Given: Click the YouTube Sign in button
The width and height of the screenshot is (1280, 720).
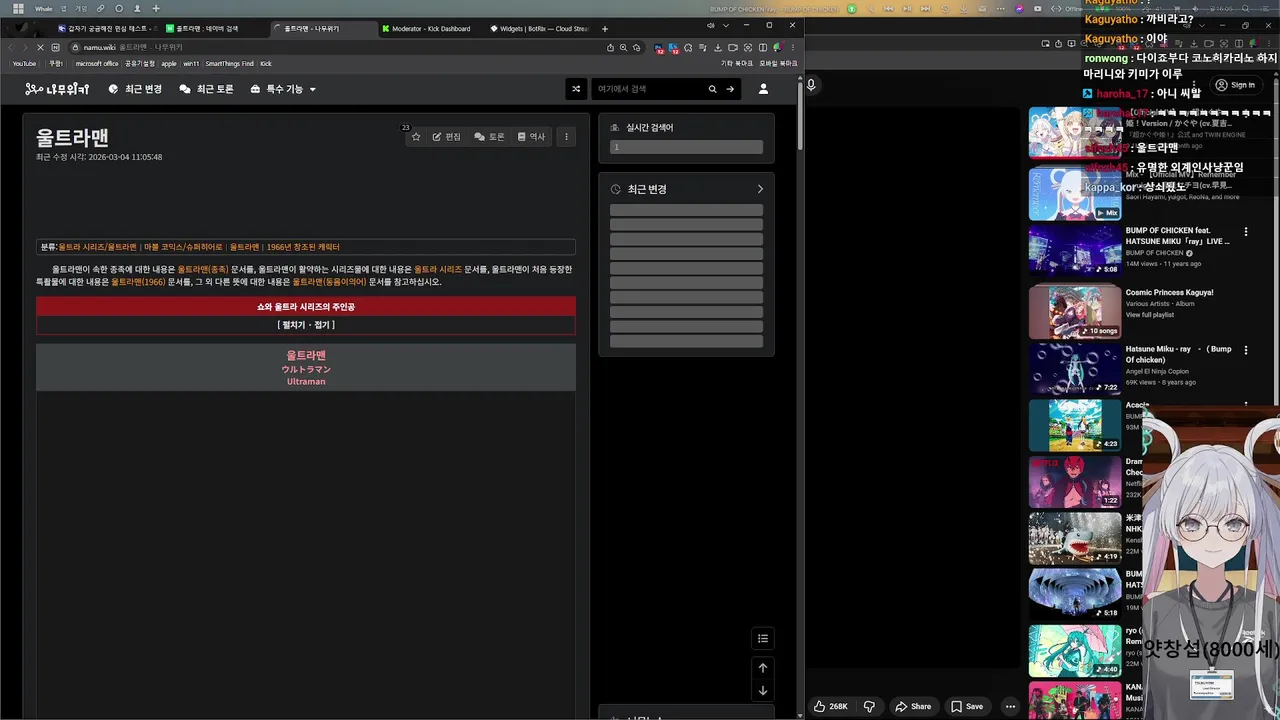Looking at the screenshot, I should coord(1234,85).
